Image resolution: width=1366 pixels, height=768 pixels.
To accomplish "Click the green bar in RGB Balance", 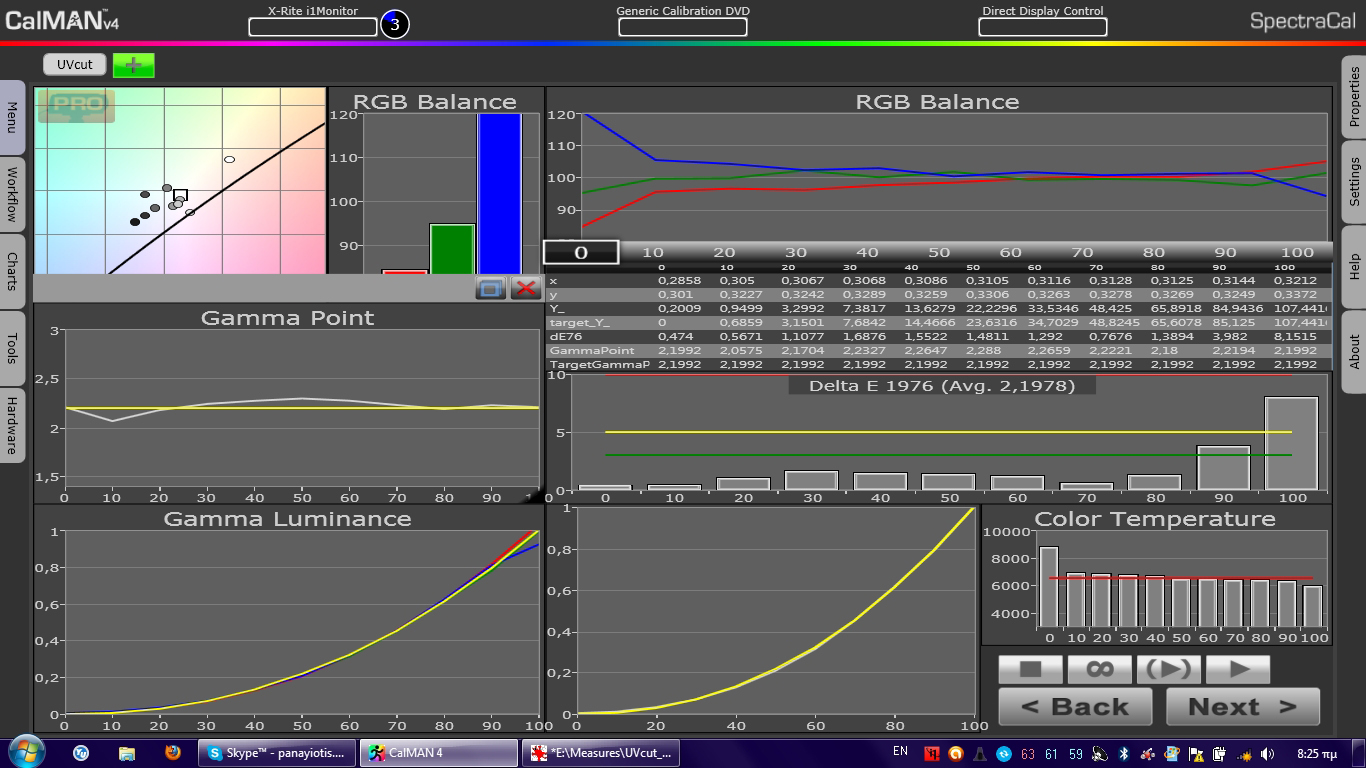I will click(x=452, y=248).
